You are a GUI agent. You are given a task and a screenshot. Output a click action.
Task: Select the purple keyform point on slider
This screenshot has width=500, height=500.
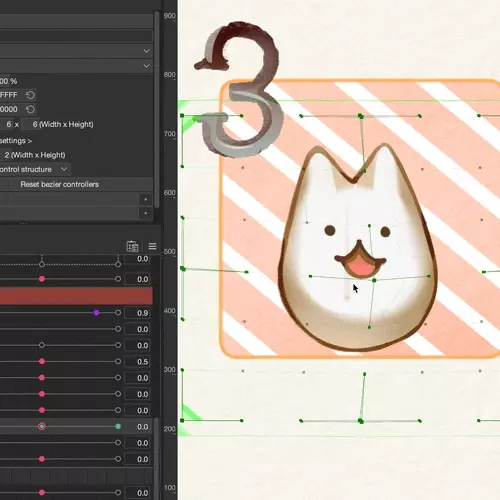[96, 313]
